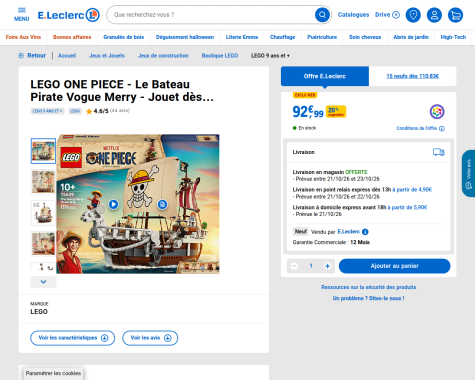475x380 pixels.
Task: Increase quantity with the plus button
Action: pos(327,266)
